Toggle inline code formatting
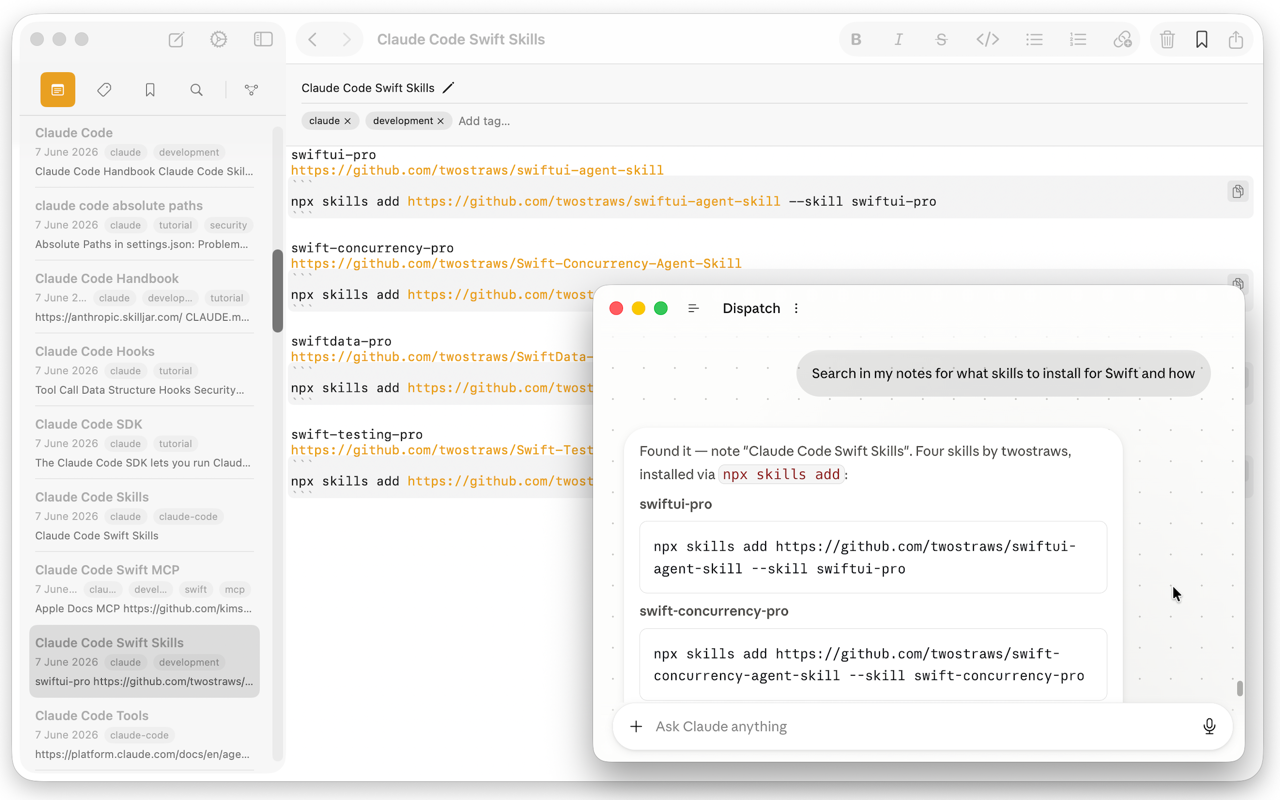1280x800 pixels. tap(987, 40)
